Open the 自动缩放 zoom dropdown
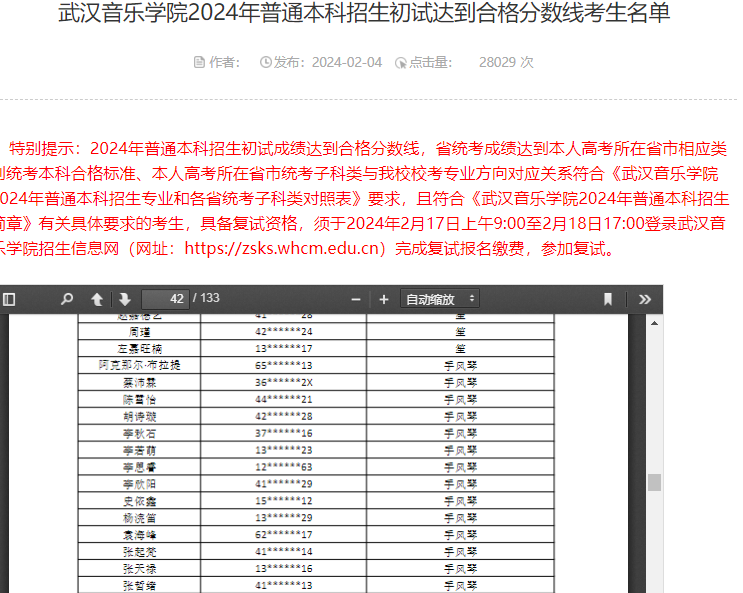 (x=439, y=299)
